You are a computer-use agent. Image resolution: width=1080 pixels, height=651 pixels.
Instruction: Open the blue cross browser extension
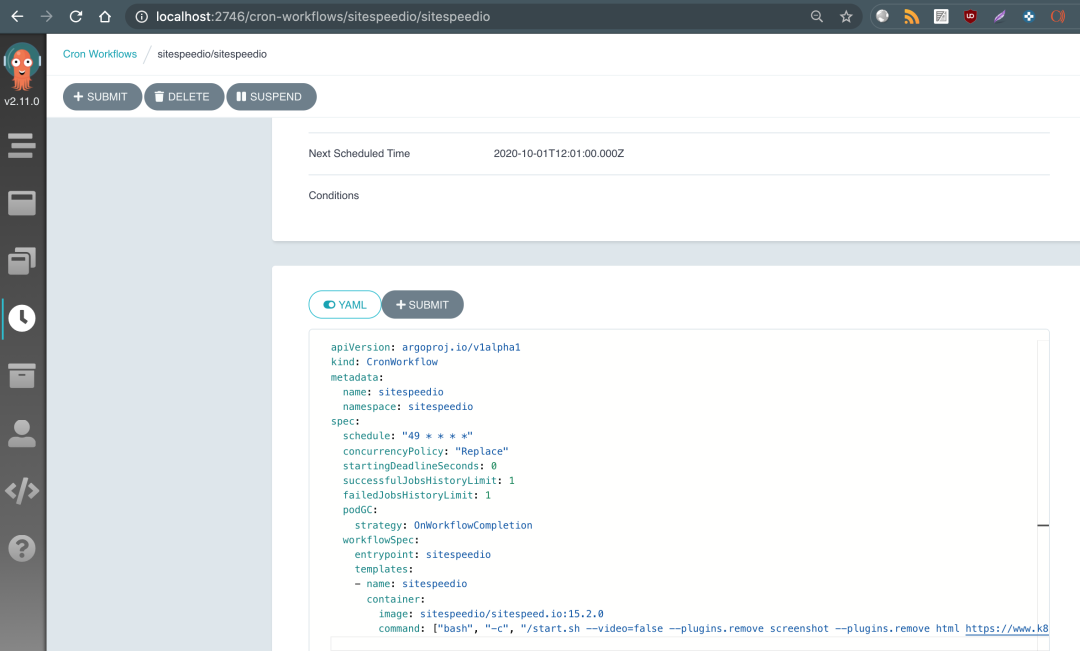point(1029,17)
